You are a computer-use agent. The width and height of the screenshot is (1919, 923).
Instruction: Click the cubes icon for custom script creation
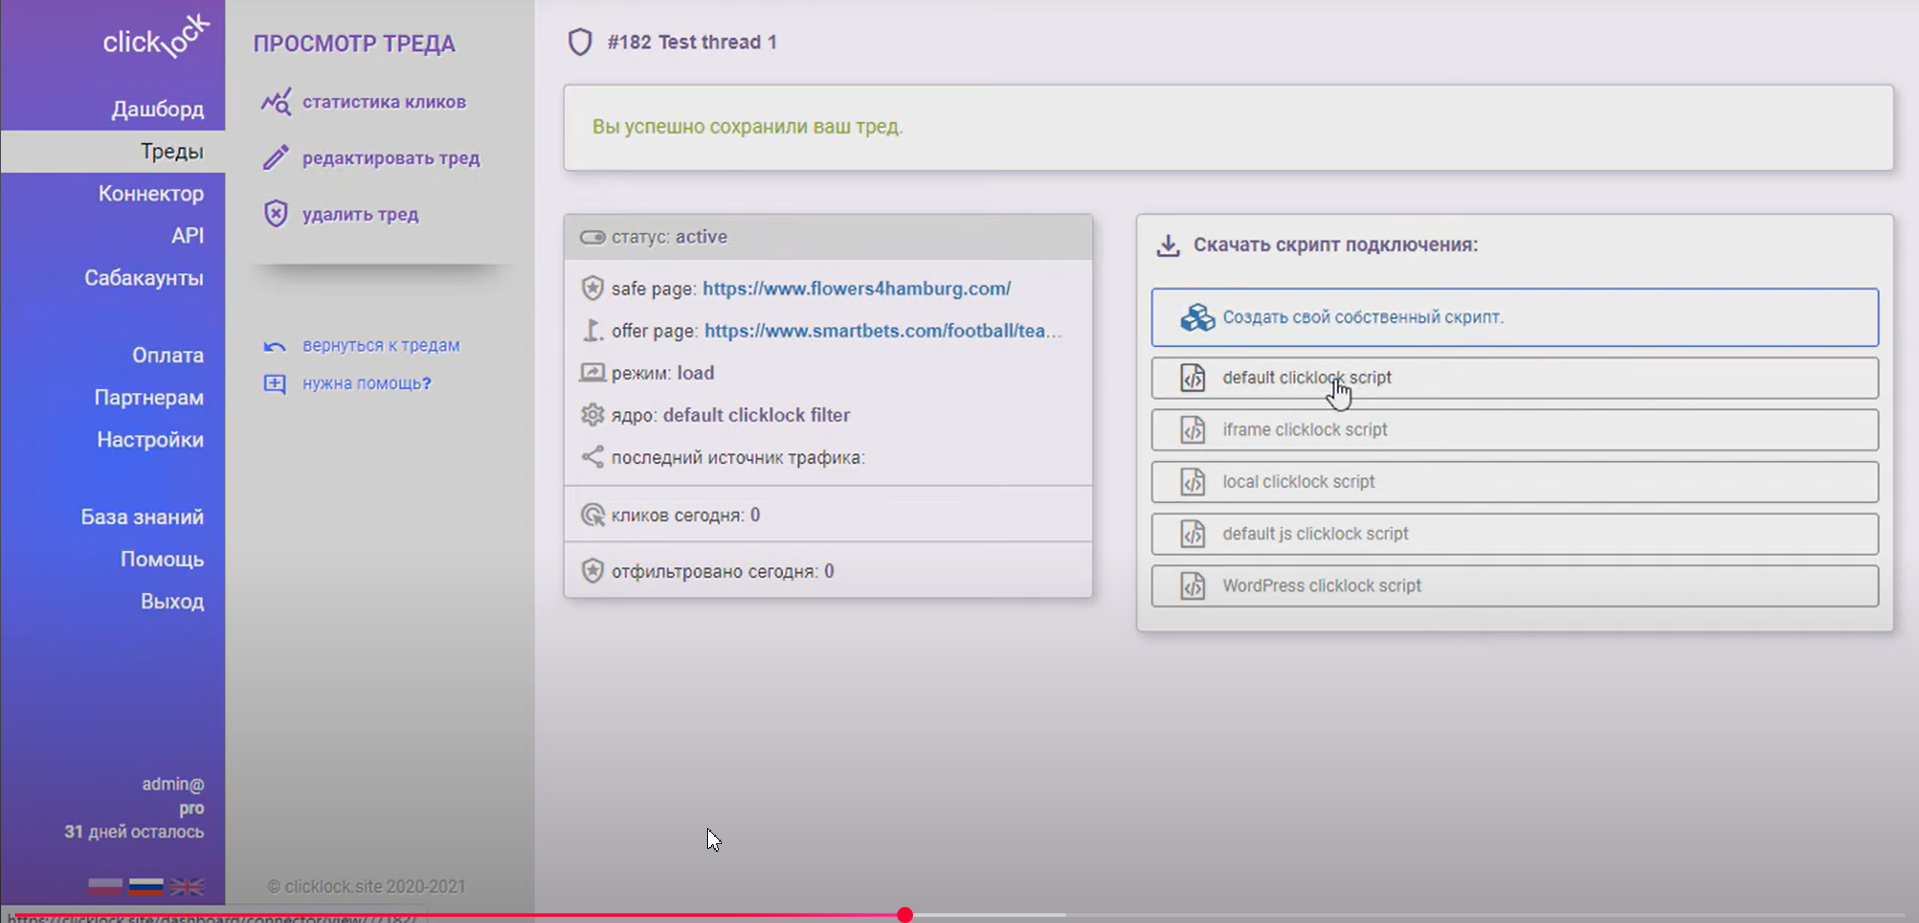pos(1197,318)
